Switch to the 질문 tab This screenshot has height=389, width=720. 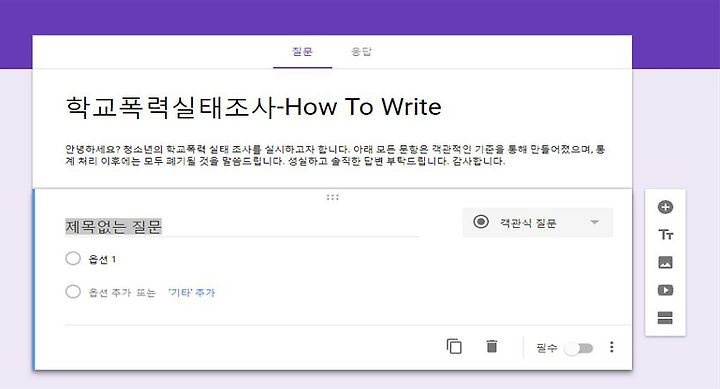click(302, 51)
